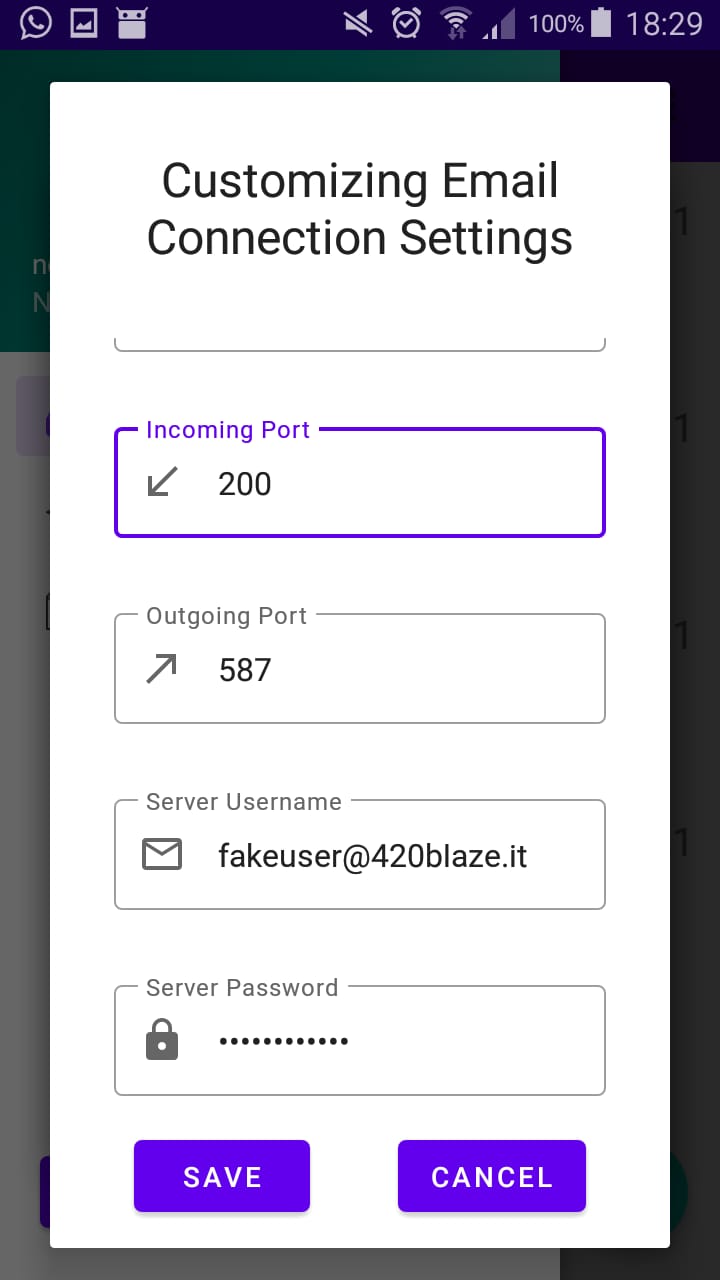Tap the Android robot notification icon
The image size is (720, 1280).
pos(131,23)
